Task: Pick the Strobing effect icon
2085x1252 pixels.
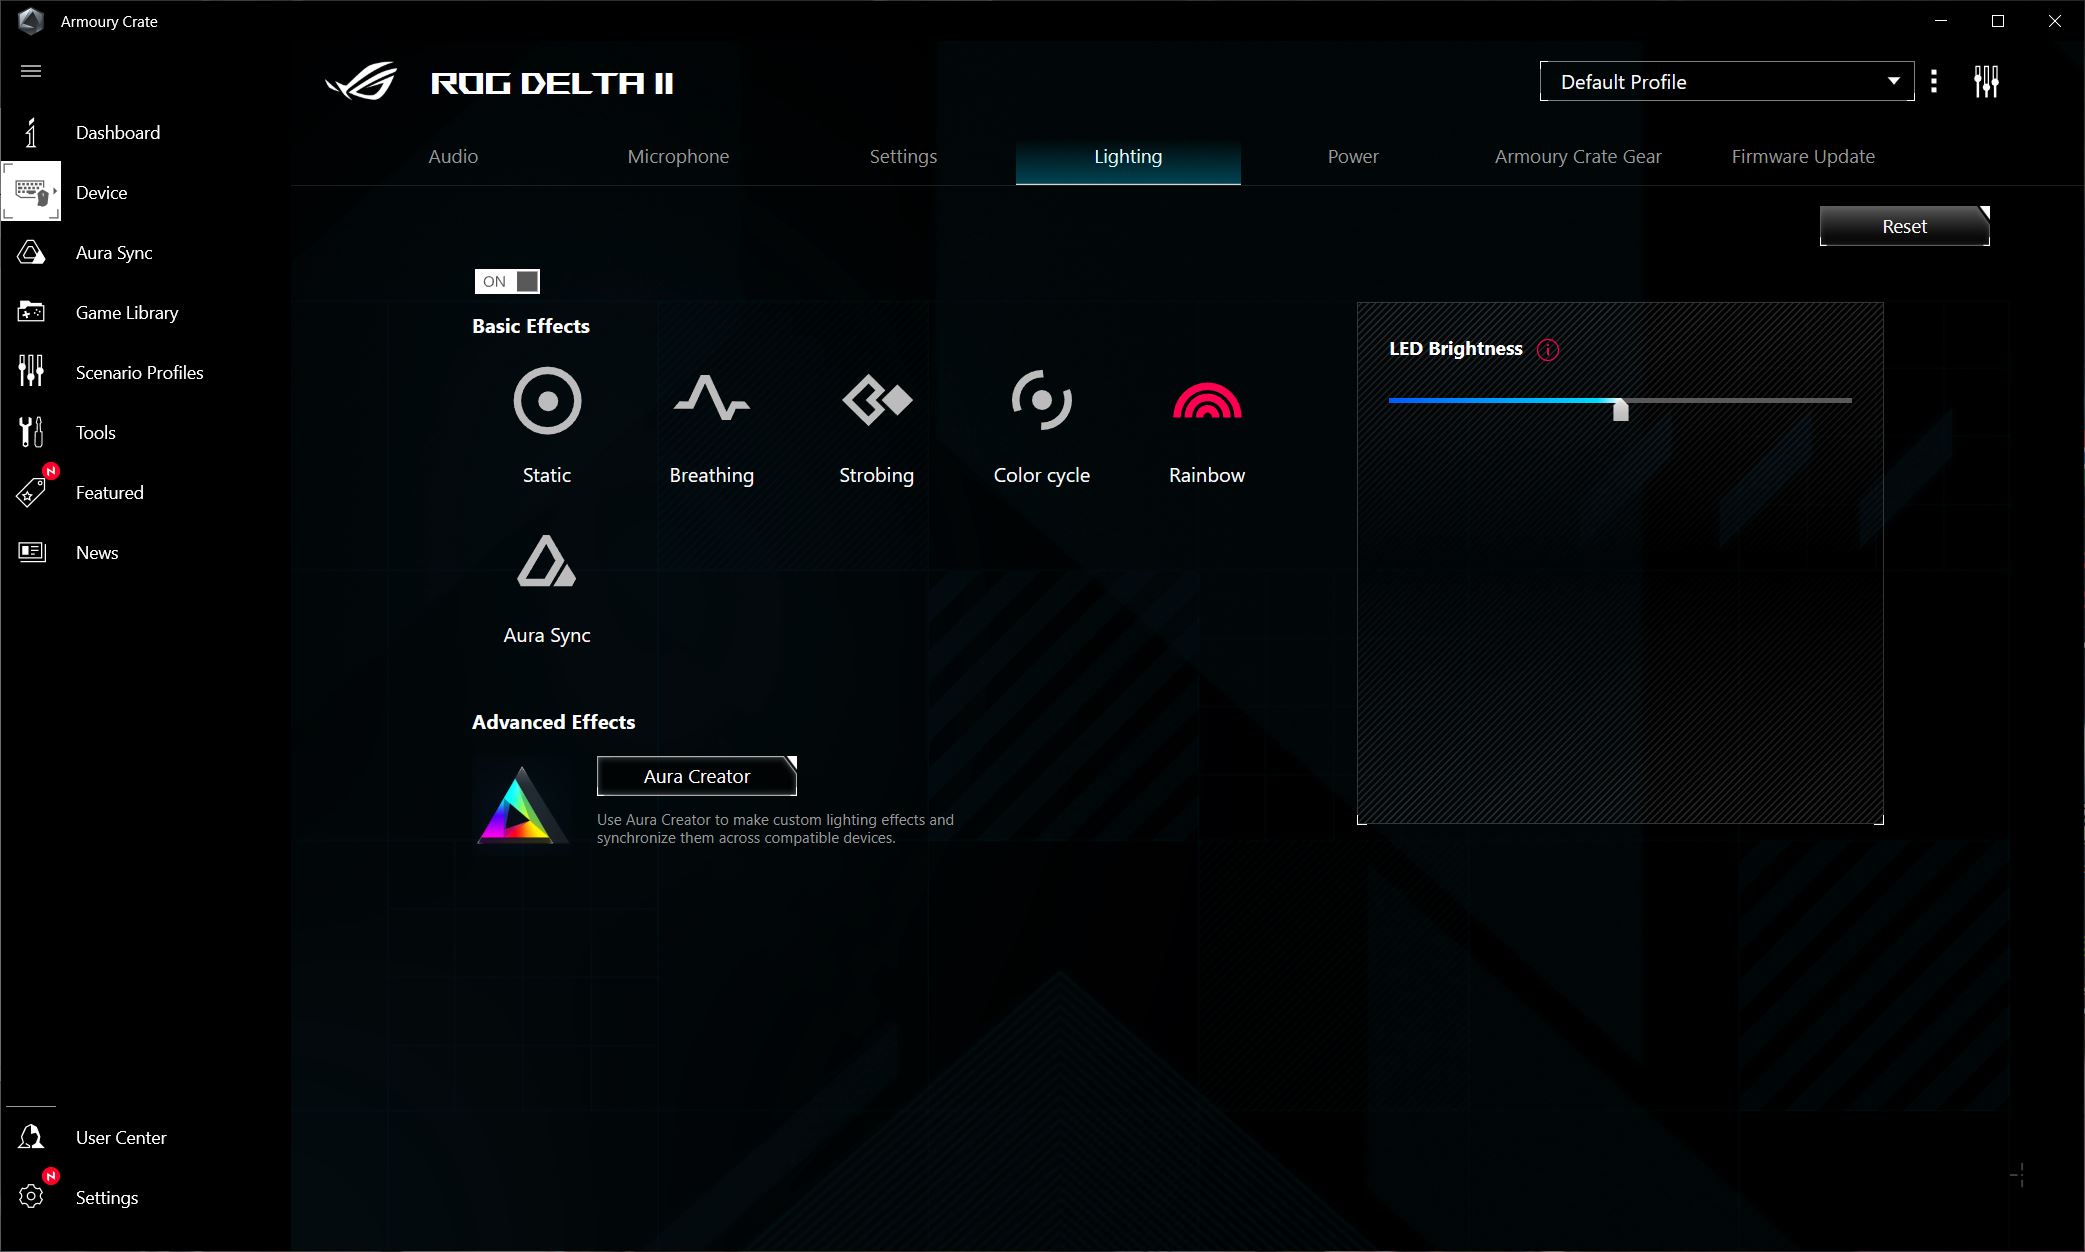Action: tap(877, 400)
